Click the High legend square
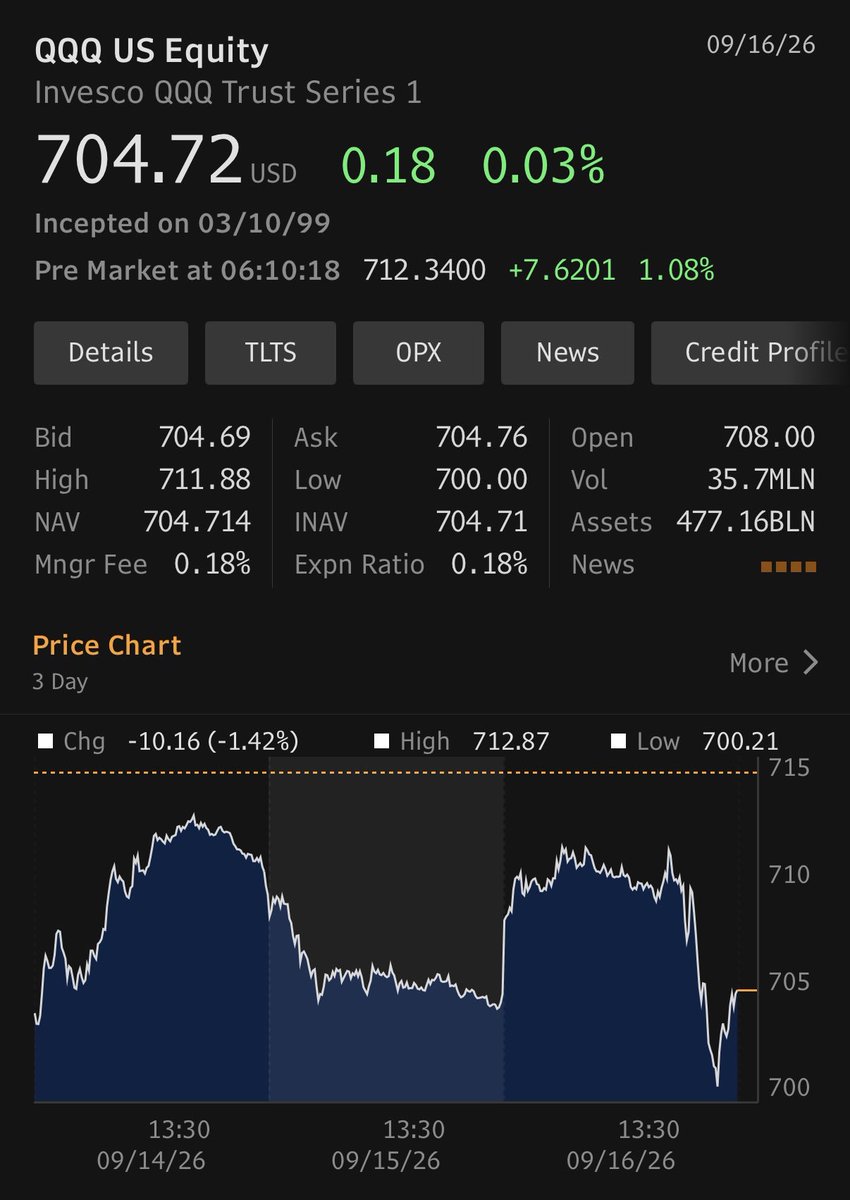The width and height of the screenshot is (850, 1200). click(381, 742)
